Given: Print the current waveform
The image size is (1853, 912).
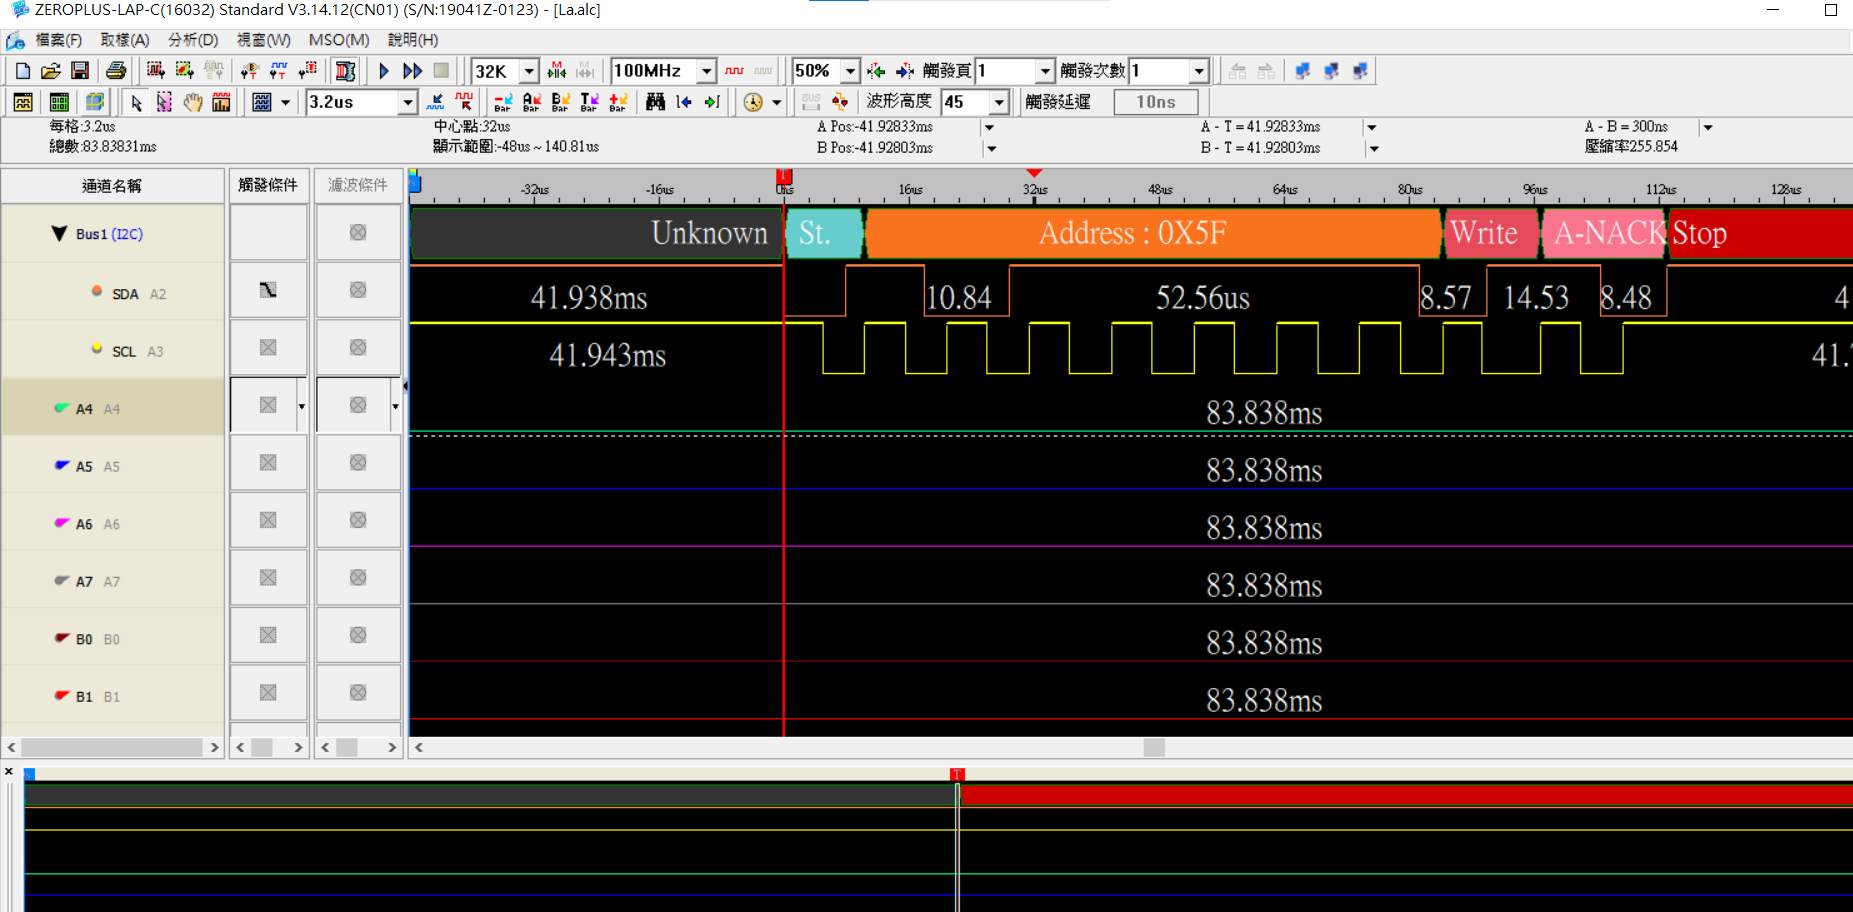Looking at the screenshot, I should 116,70.
